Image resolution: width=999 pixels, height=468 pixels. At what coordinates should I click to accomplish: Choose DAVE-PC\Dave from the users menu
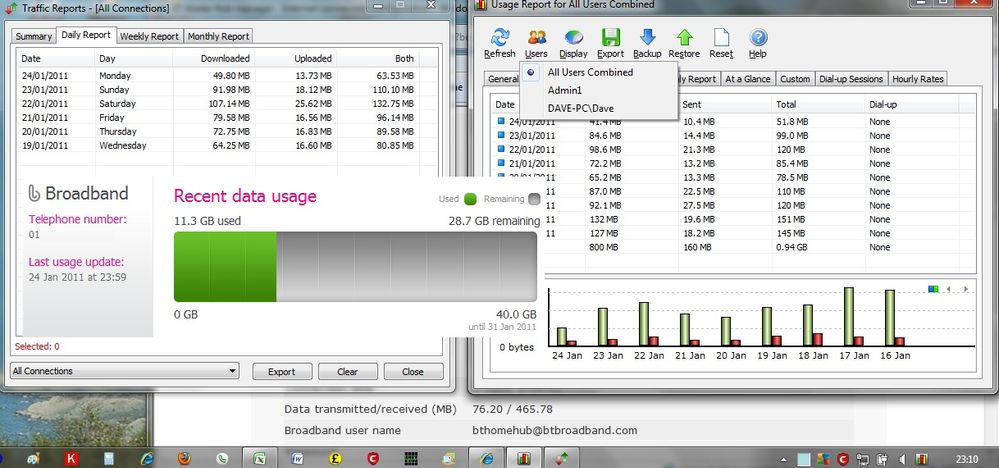click(581, 108)
